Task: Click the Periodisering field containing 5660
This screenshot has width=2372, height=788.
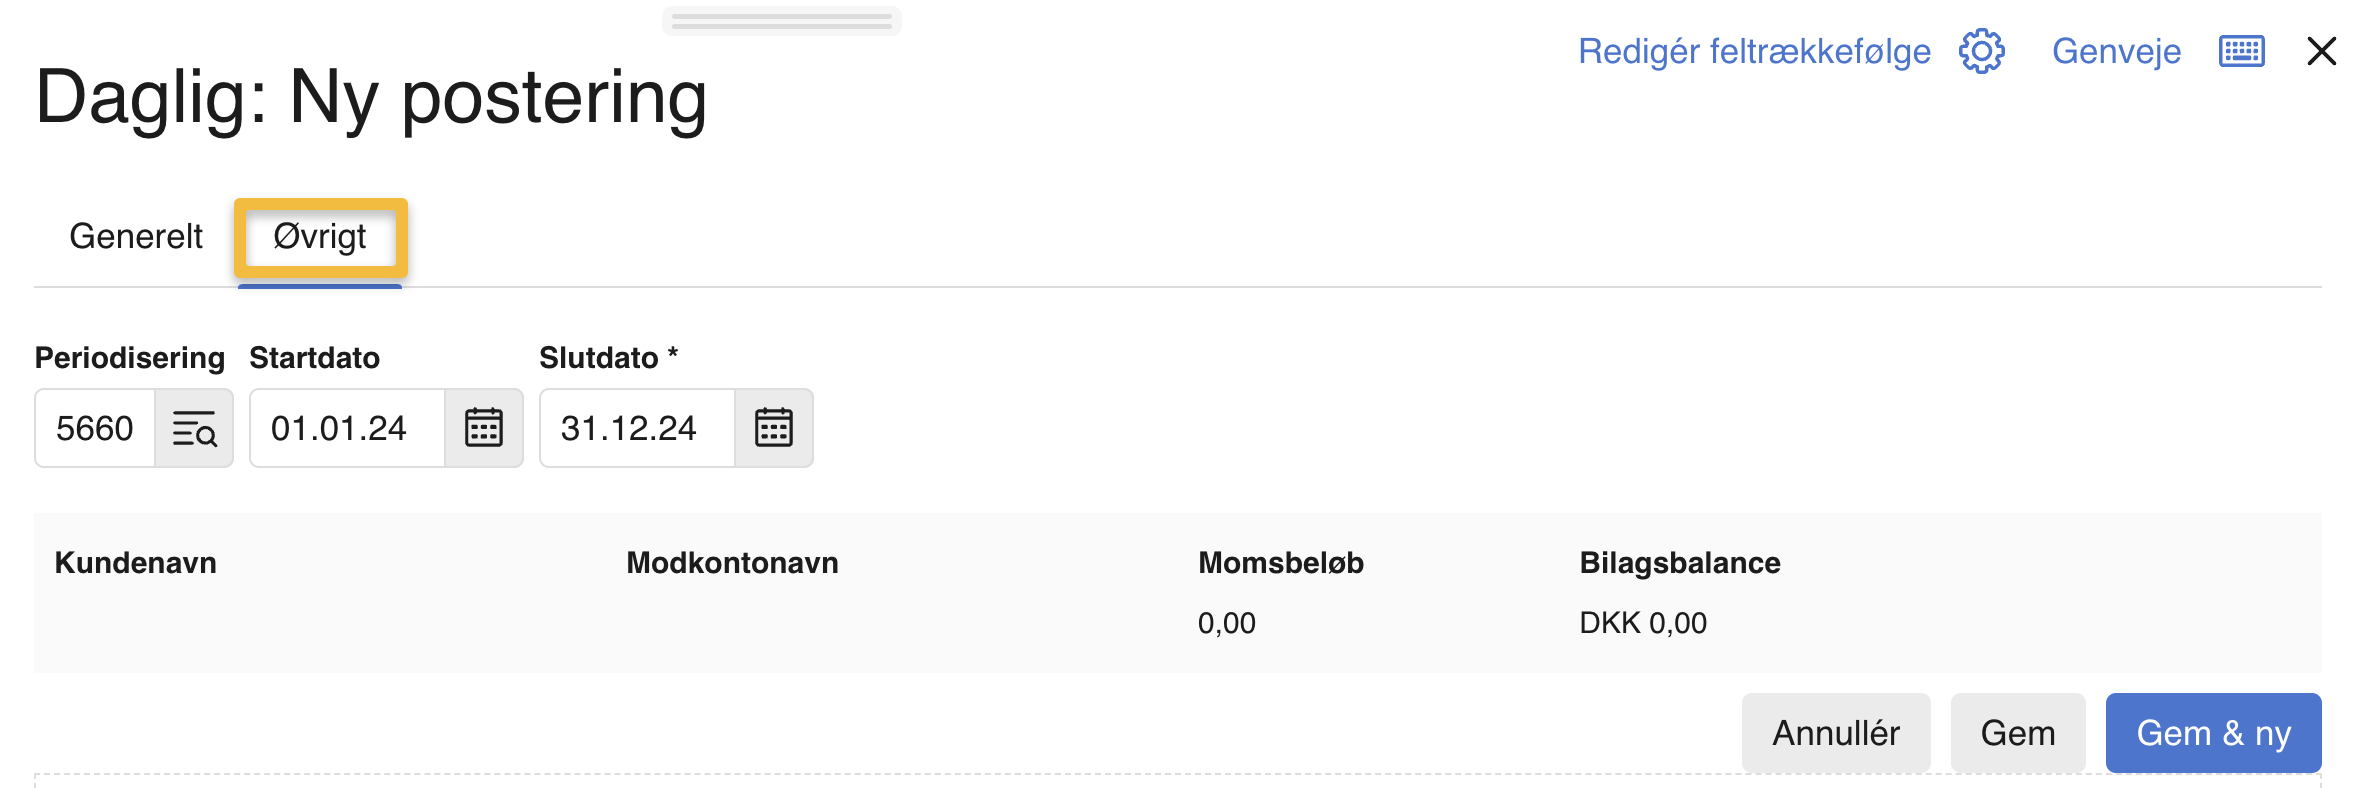Action: tap(95, 429)
